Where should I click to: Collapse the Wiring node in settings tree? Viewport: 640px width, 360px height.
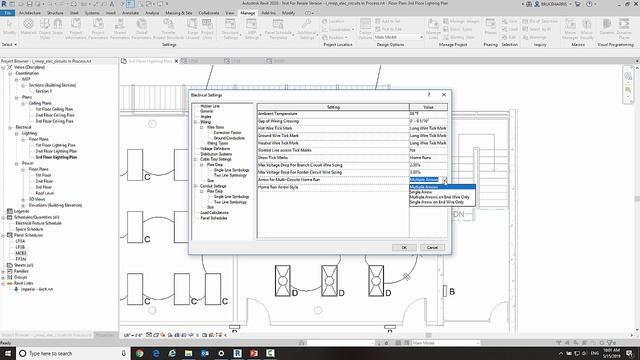(195, 122)
